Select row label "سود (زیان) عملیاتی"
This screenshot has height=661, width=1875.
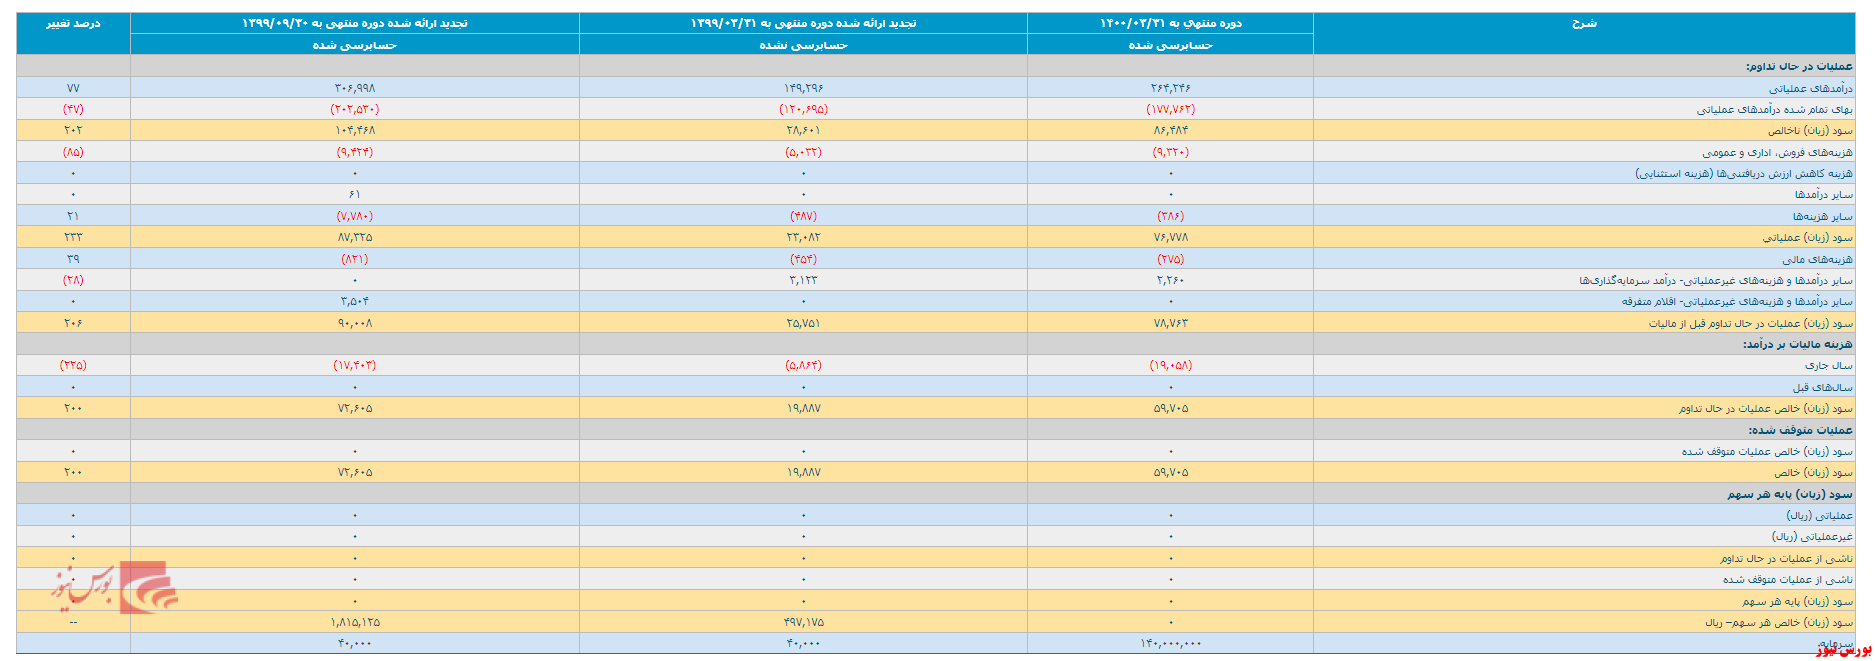tap(1808, 237)
